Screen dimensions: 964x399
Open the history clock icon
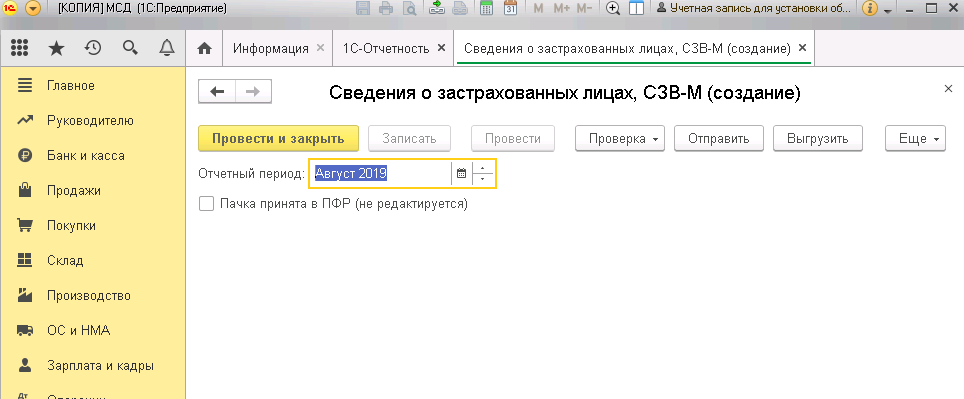click(x=93, y=48)
